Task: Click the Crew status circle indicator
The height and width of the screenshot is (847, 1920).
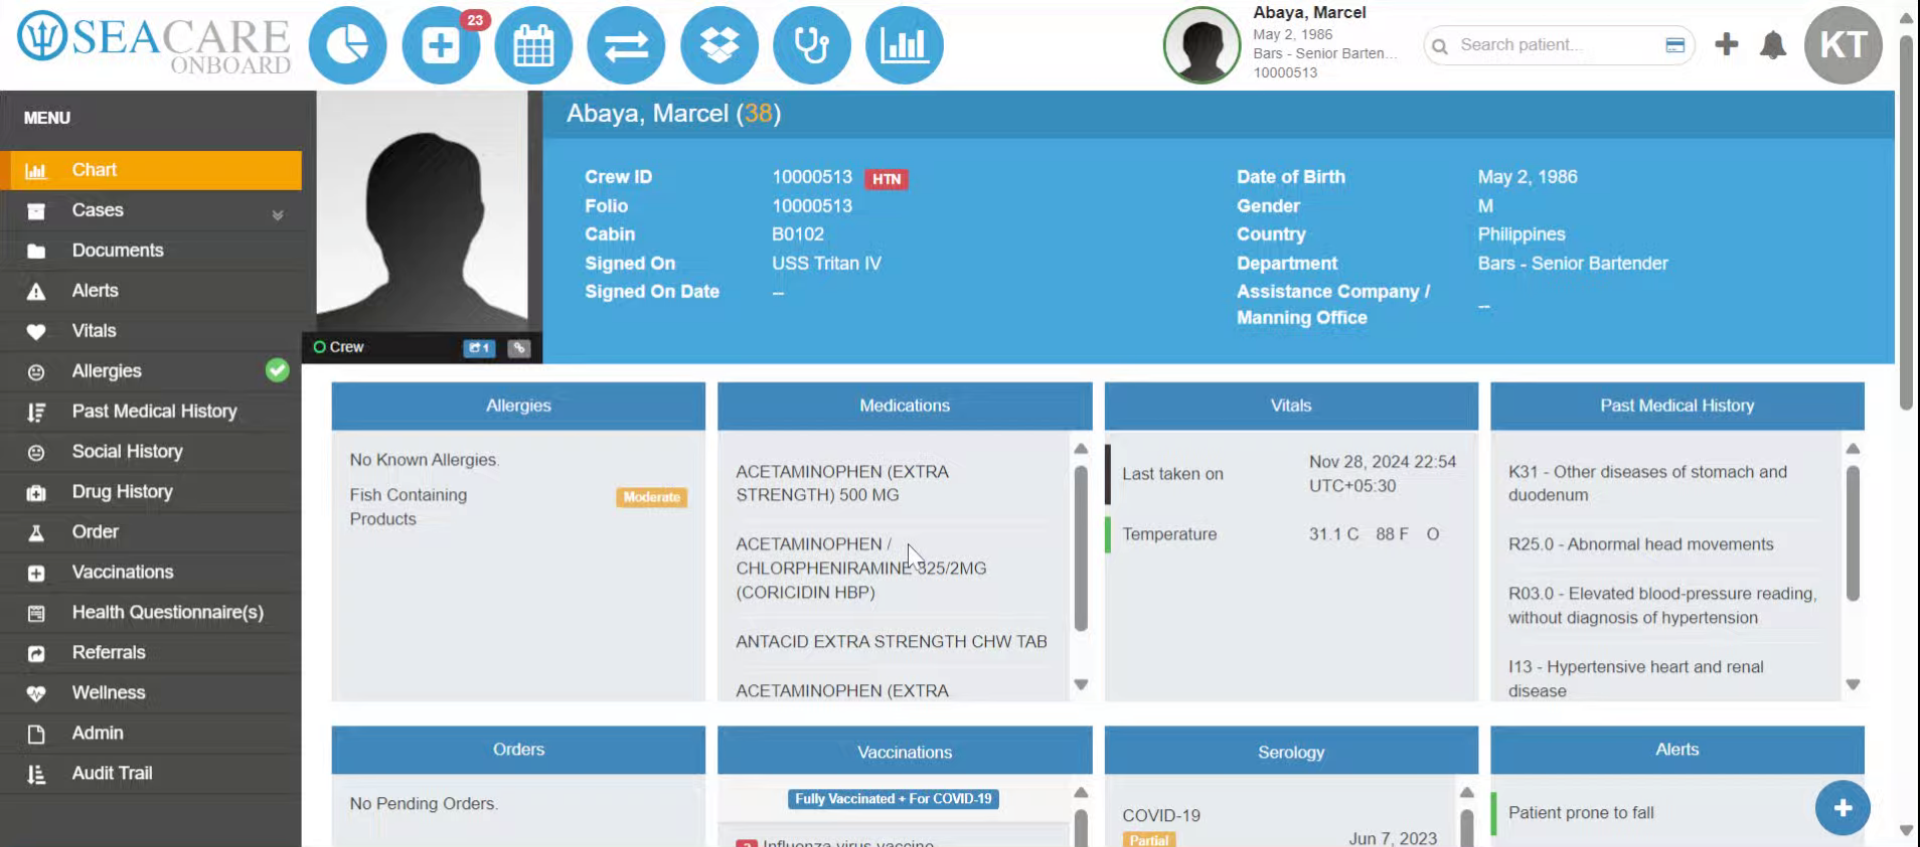Action: [x=320, y=347]
